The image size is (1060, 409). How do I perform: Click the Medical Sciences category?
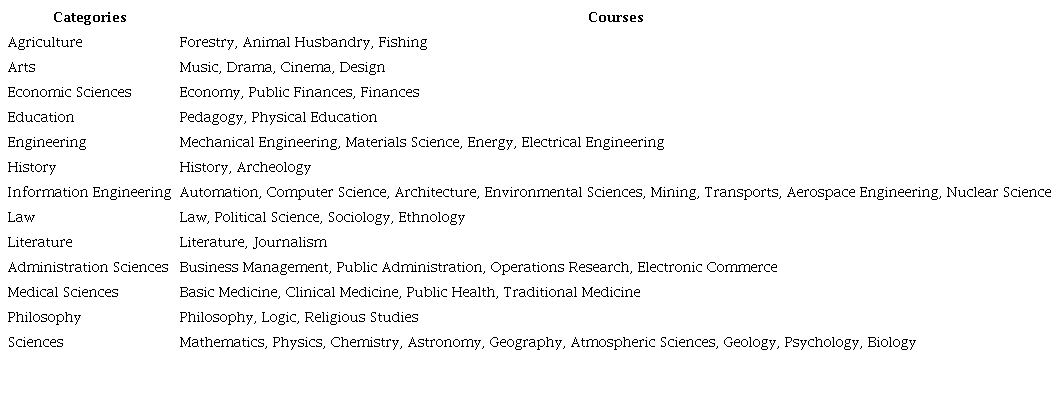point(63,293)
